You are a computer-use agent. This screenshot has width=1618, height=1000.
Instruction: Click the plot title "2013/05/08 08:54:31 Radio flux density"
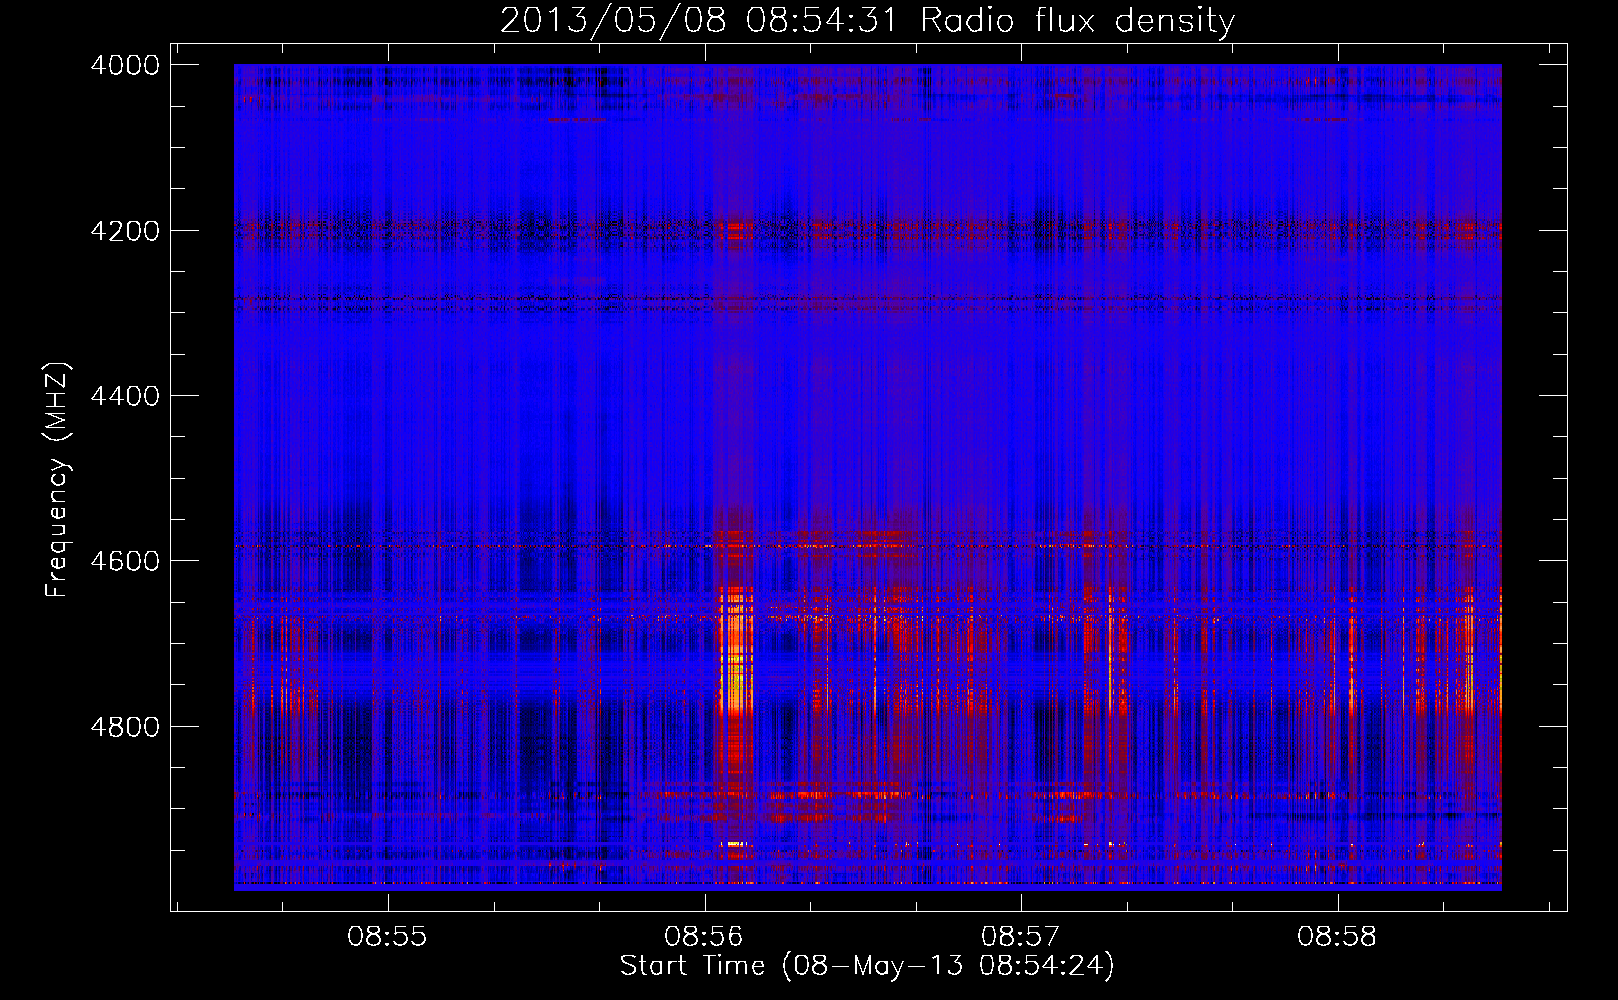[867, 21]
